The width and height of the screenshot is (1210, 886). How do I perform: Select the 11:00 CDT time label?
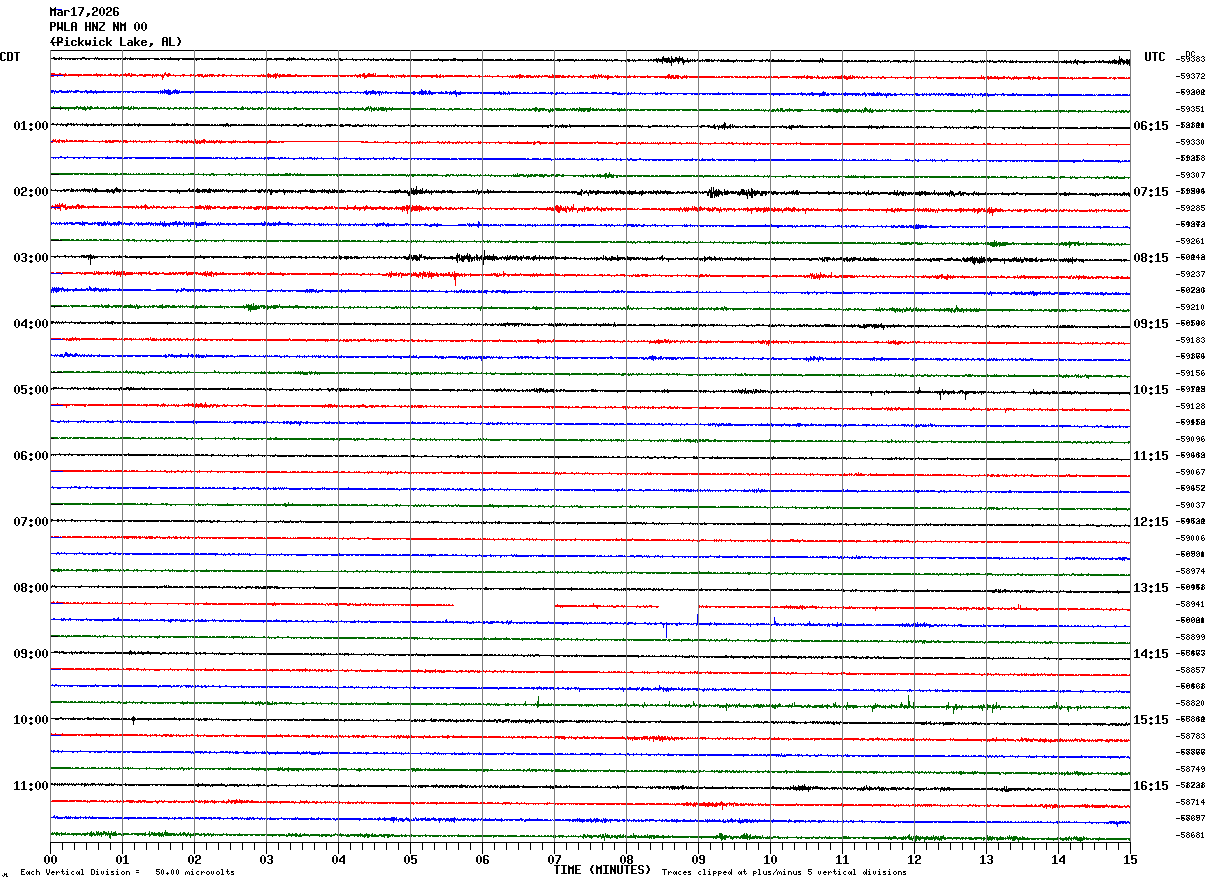coord(31,786)
